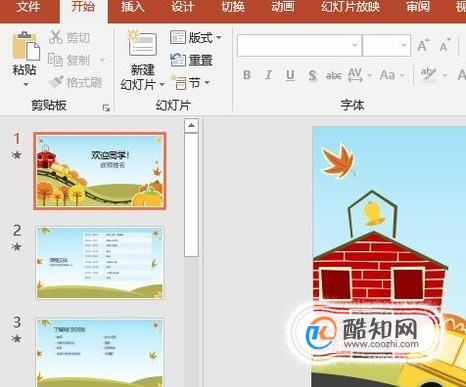The image size is (466, 387).
Task: Switch to the Insert tab
Action: point(133,7)
